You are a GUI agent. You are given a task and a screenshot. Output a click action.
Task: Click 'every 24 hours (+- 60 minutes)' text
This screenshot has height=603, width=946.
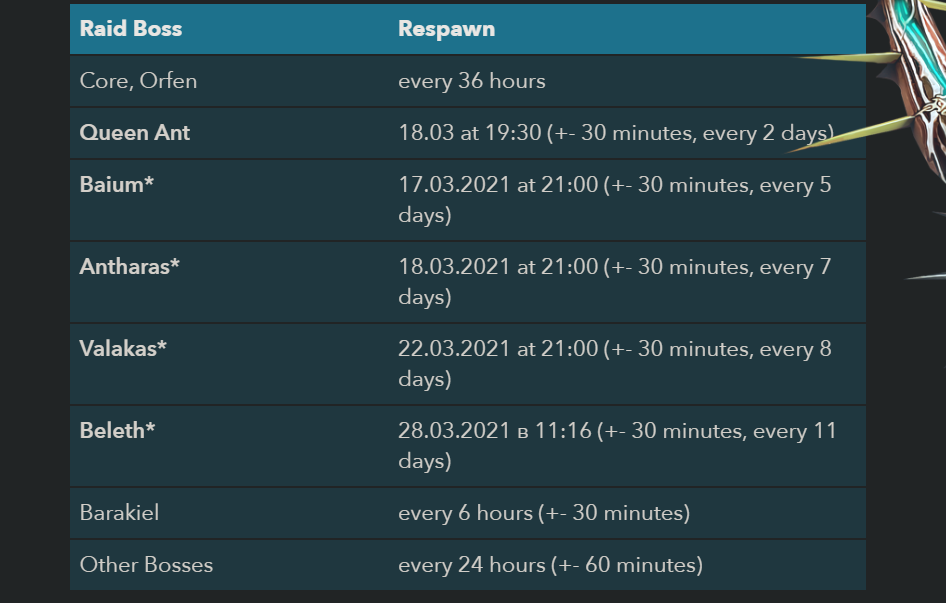click(550, 565)
